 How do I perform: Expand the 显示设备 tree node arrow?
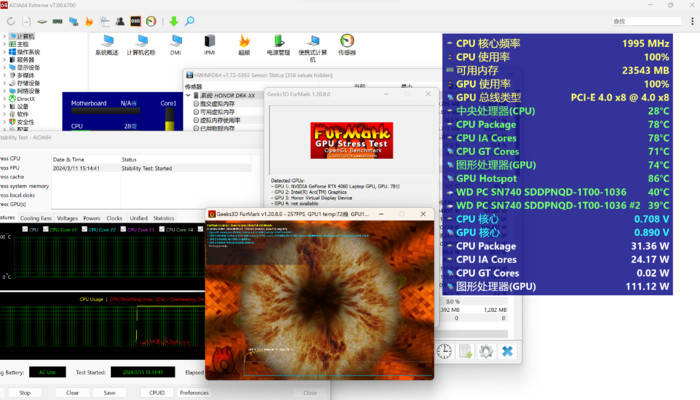tap(4, 67)
